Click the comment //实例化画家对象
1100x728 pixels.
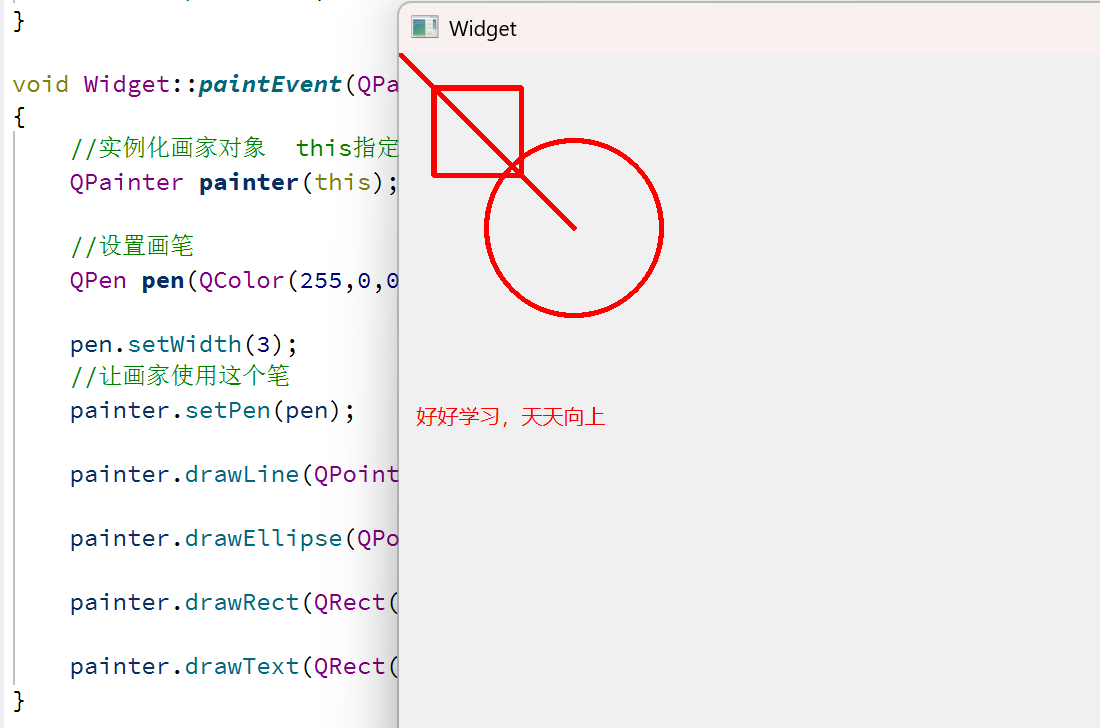(x=168, y=148)
